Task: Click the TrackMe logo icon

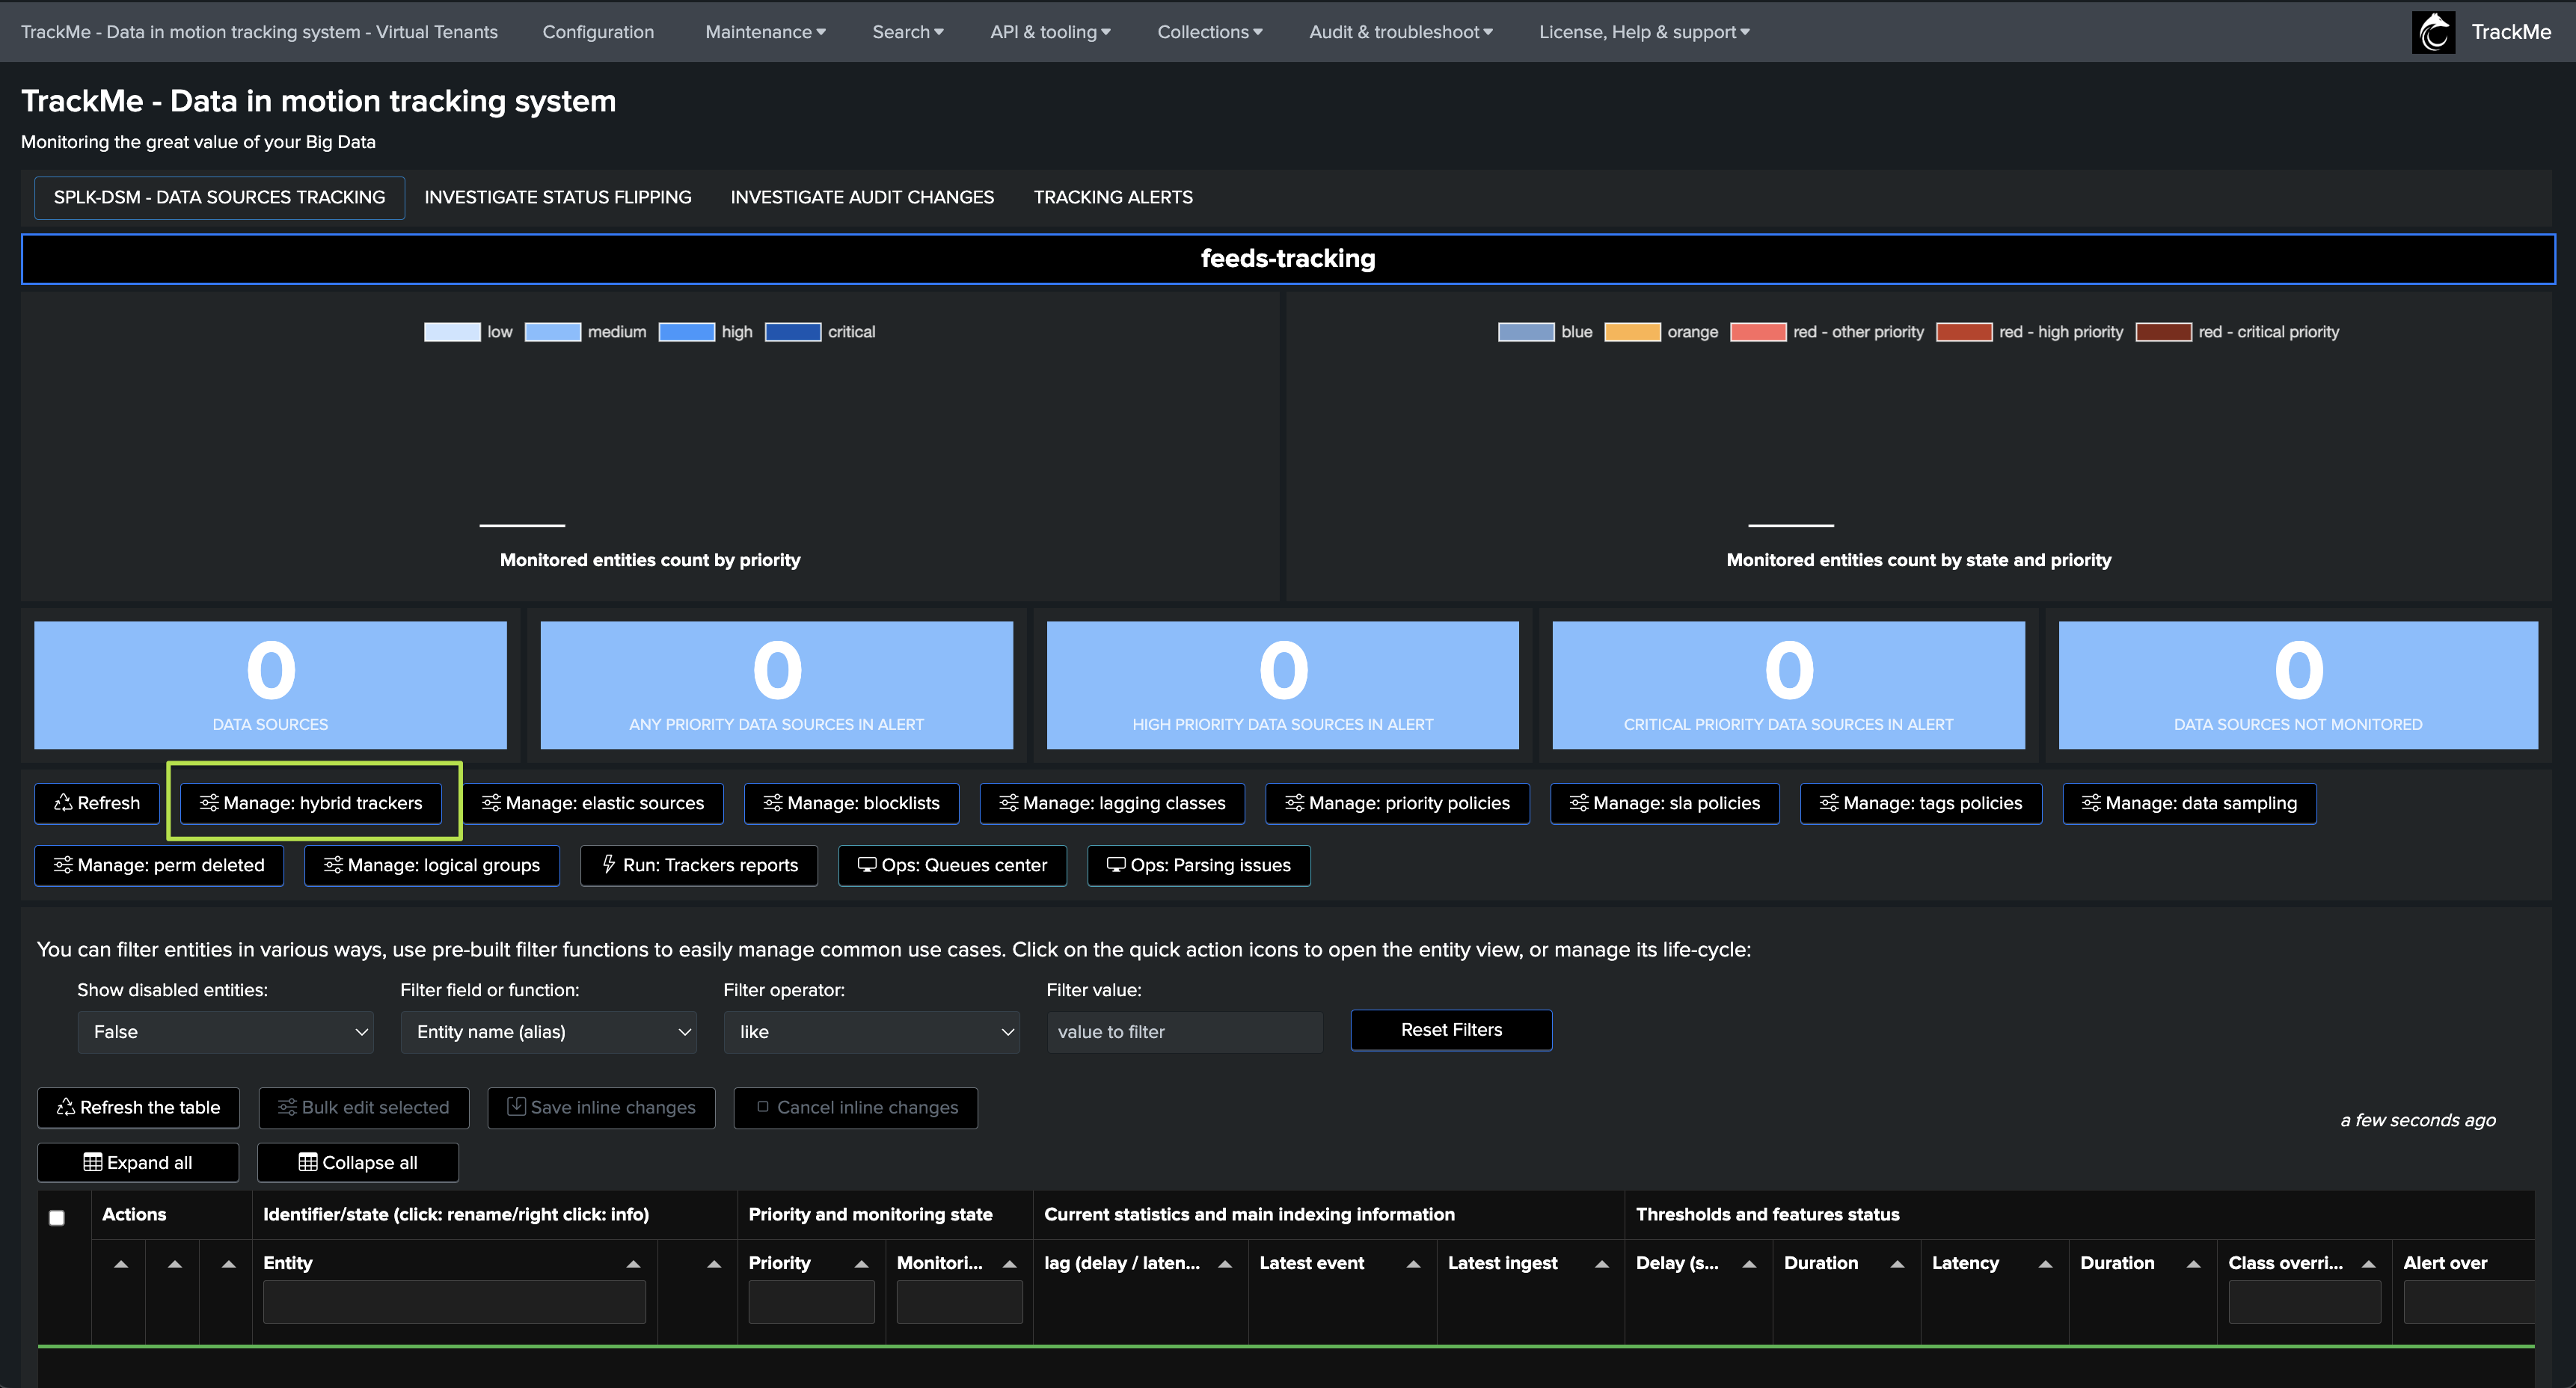Action: click(x=2433, y=32)
